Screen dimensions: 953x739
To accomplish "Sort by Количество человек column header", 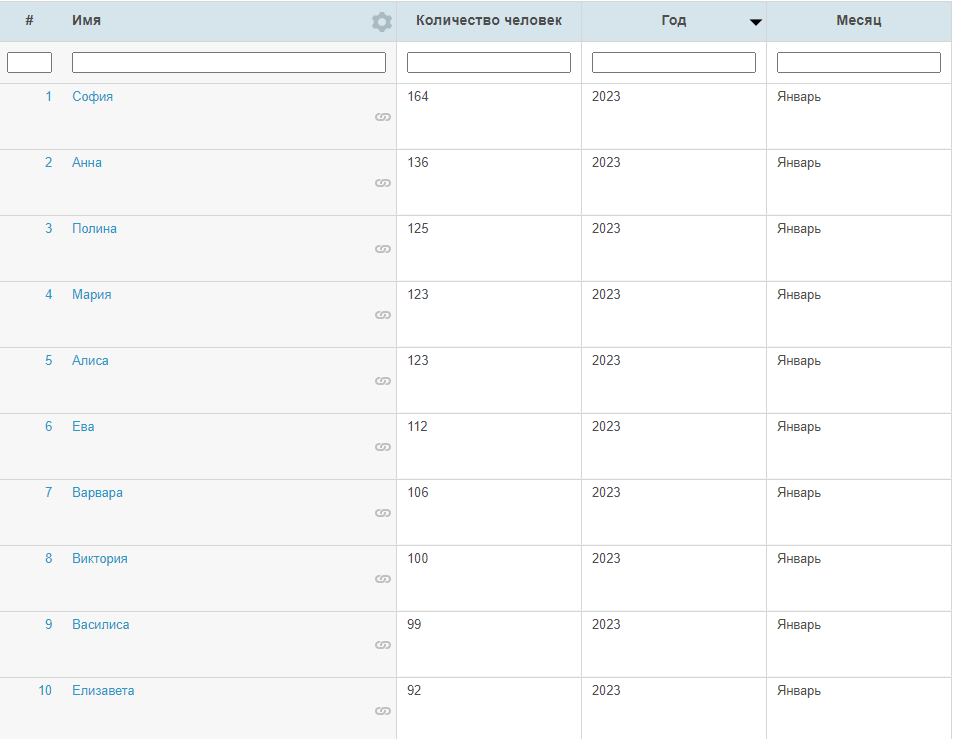I will (x=488, y=21).
